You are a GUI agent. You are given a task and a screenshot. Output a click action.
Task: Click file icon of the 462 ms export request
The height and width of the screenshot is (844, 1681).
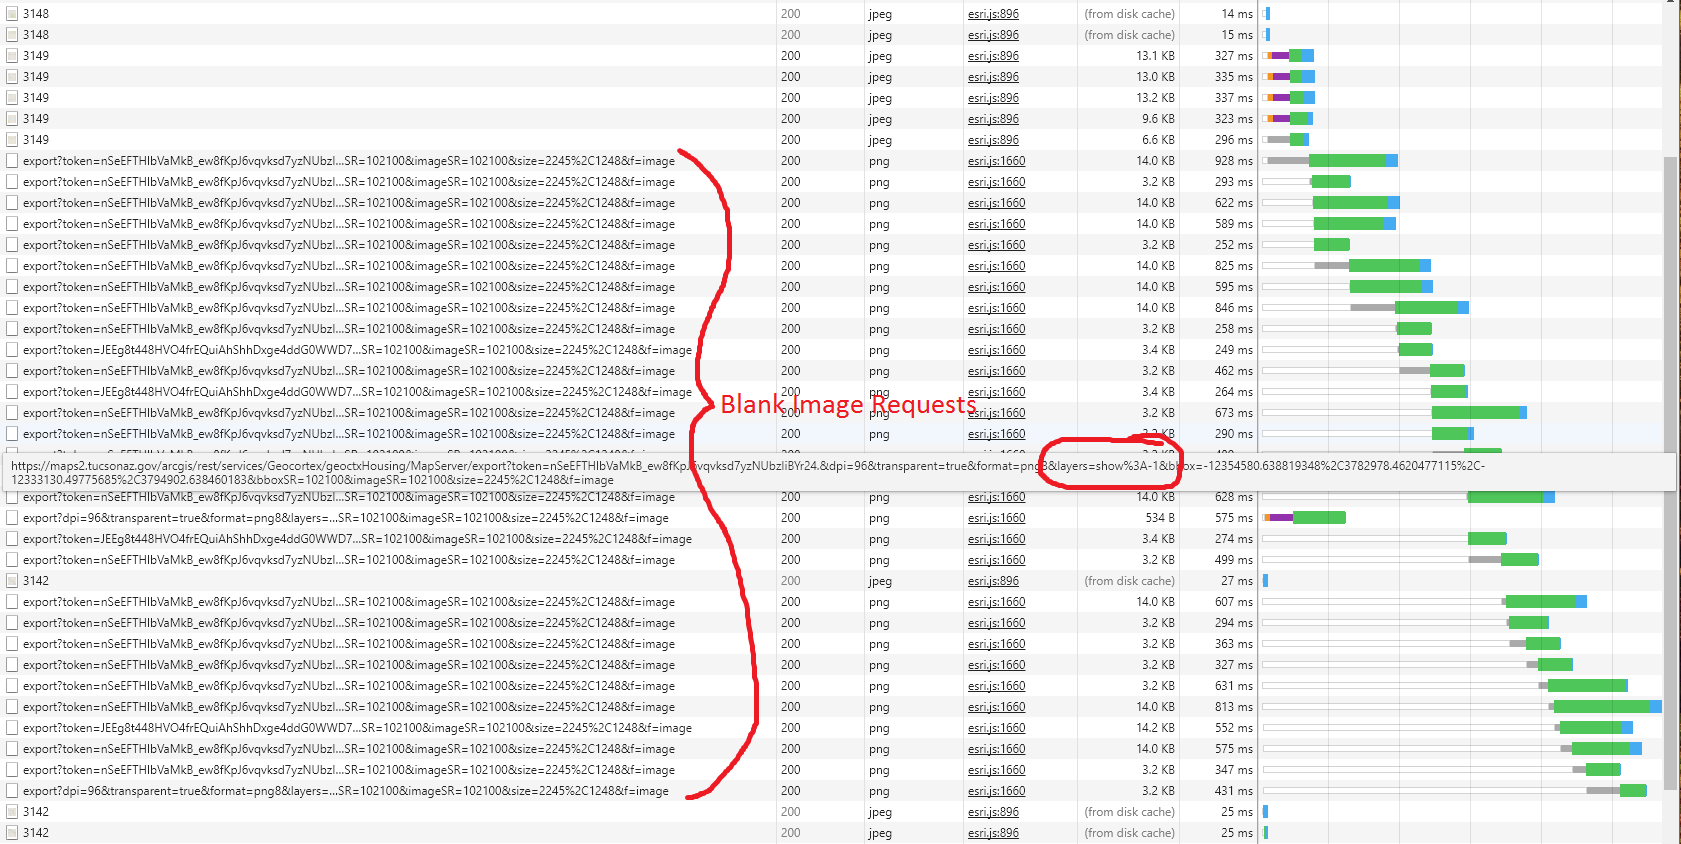click(x=12, y=371)
